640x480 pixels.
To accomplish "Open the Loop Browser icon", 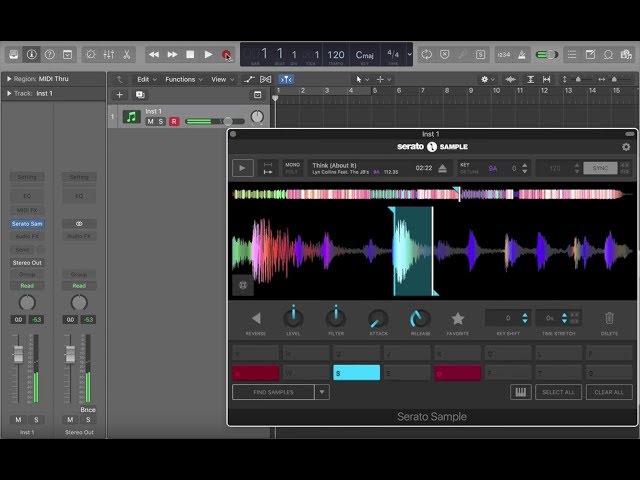I will click(608, 55).
